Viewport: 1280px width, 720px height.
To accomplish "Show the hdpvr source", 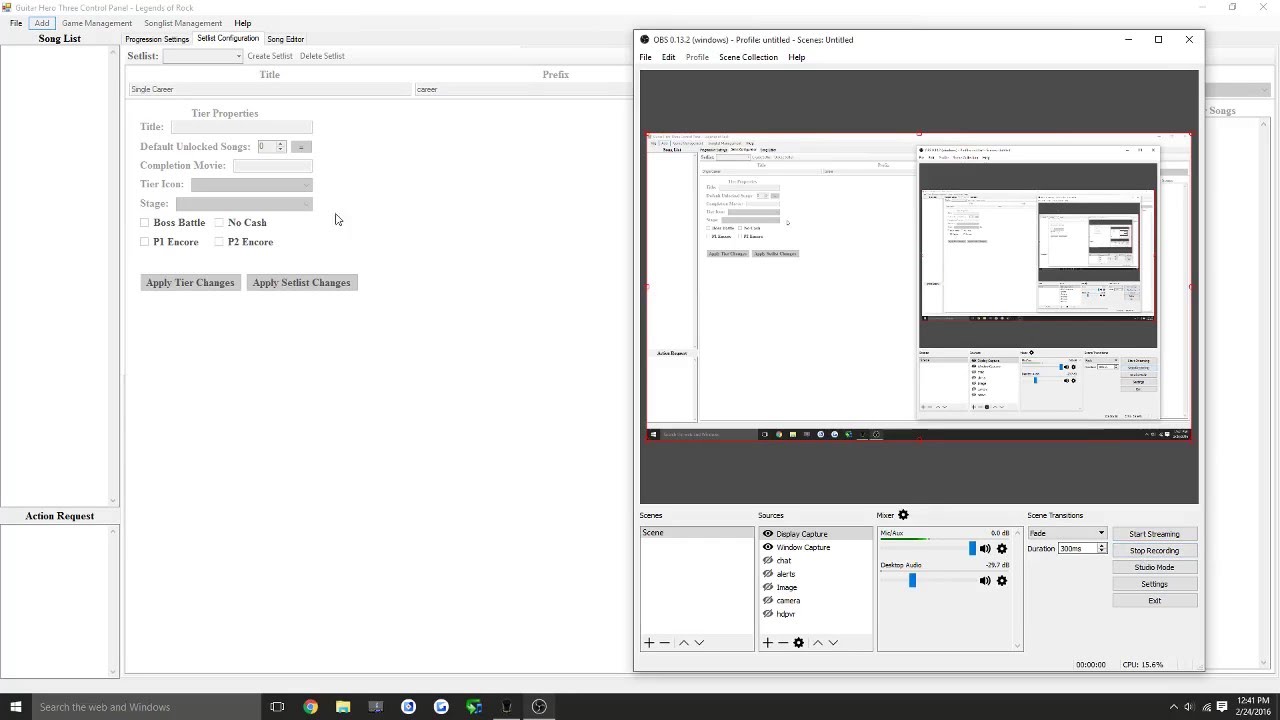I will [768, 614].
